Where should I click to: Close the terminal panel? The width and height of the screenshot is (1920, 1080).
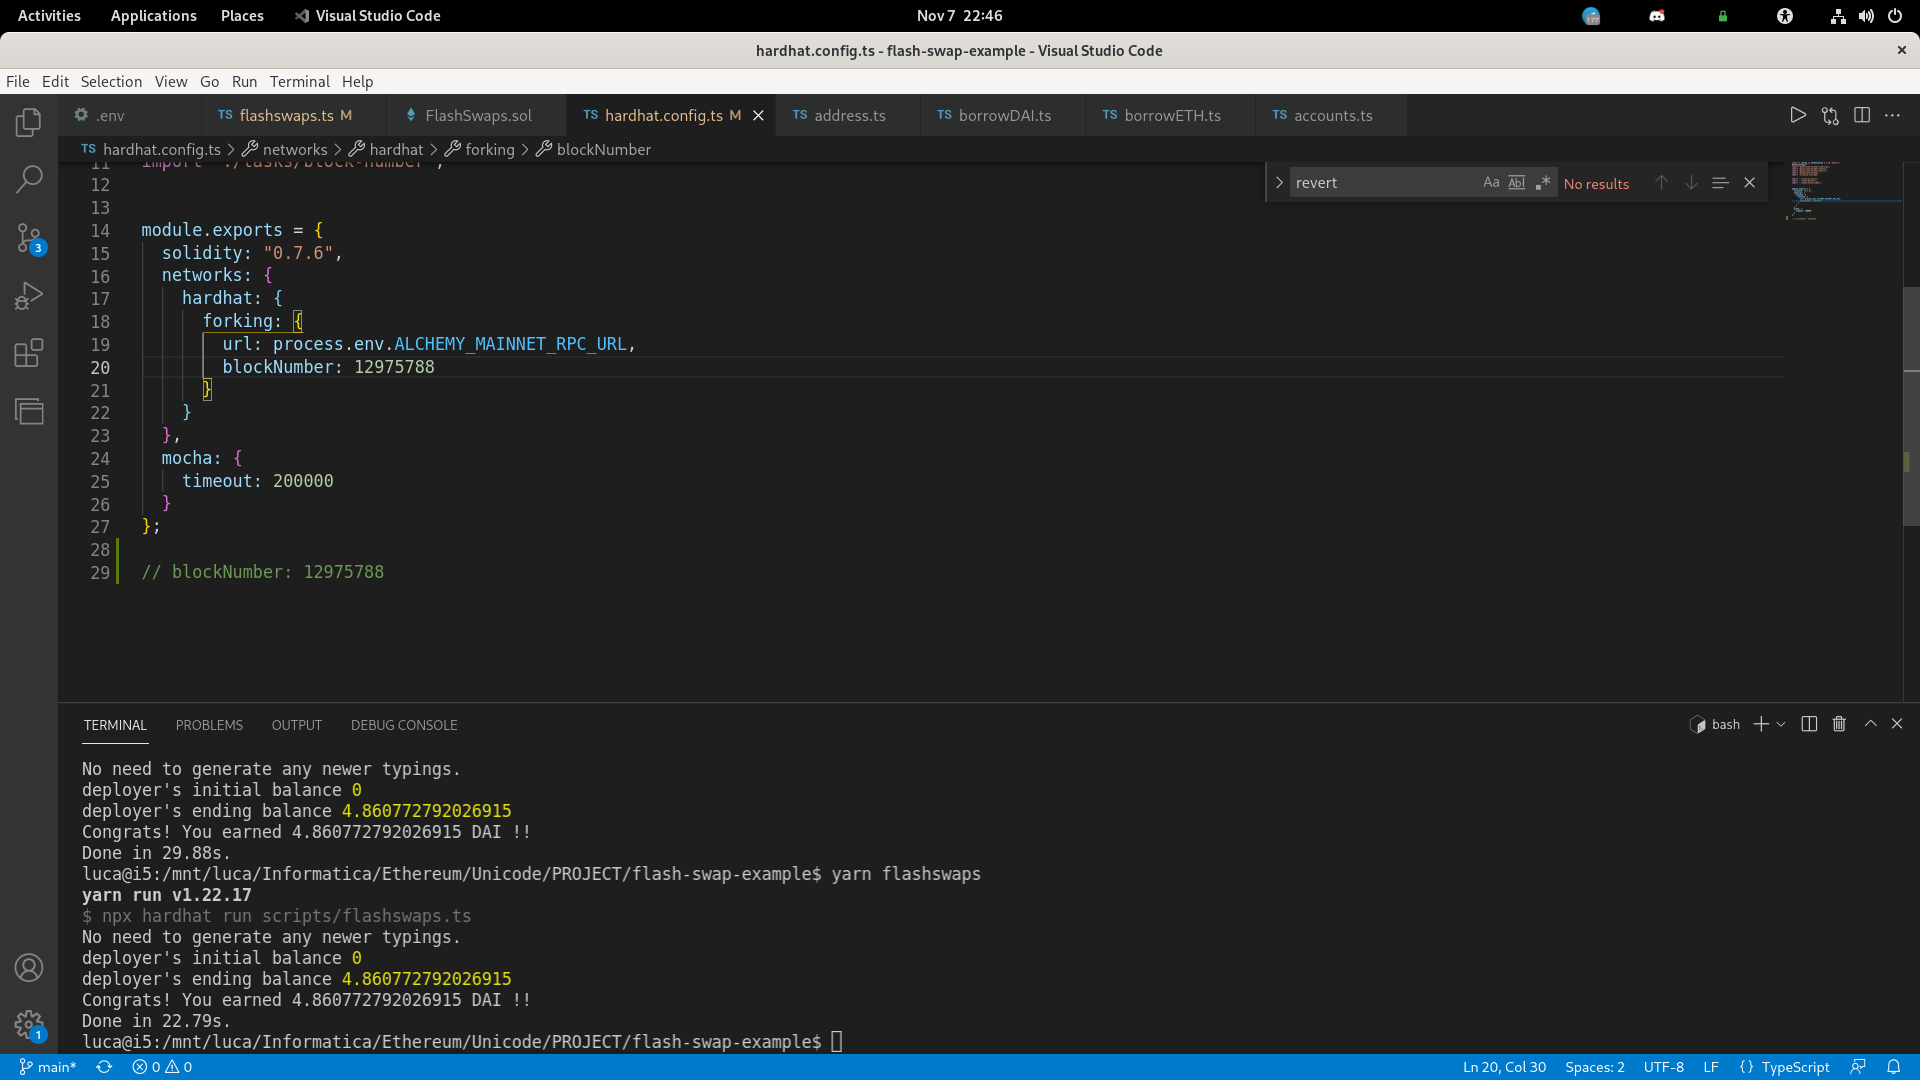tap(1897, 723)
